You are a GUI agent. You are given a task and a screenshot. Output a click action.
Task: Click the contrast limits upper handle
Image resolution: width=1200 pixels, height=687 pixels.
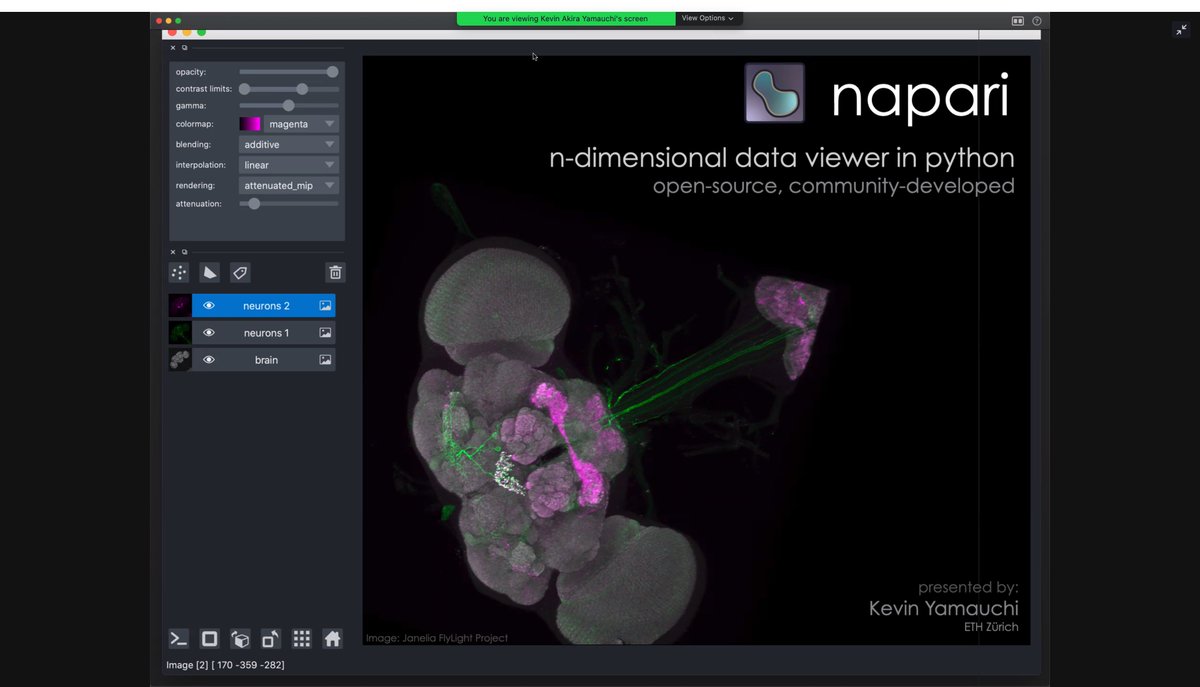tap(302, 89)
